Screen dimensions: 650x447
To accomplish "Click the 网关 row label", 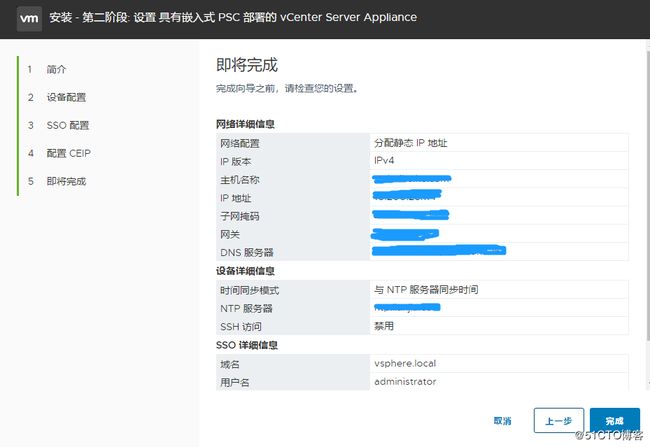I will click(x=230, y=234).
